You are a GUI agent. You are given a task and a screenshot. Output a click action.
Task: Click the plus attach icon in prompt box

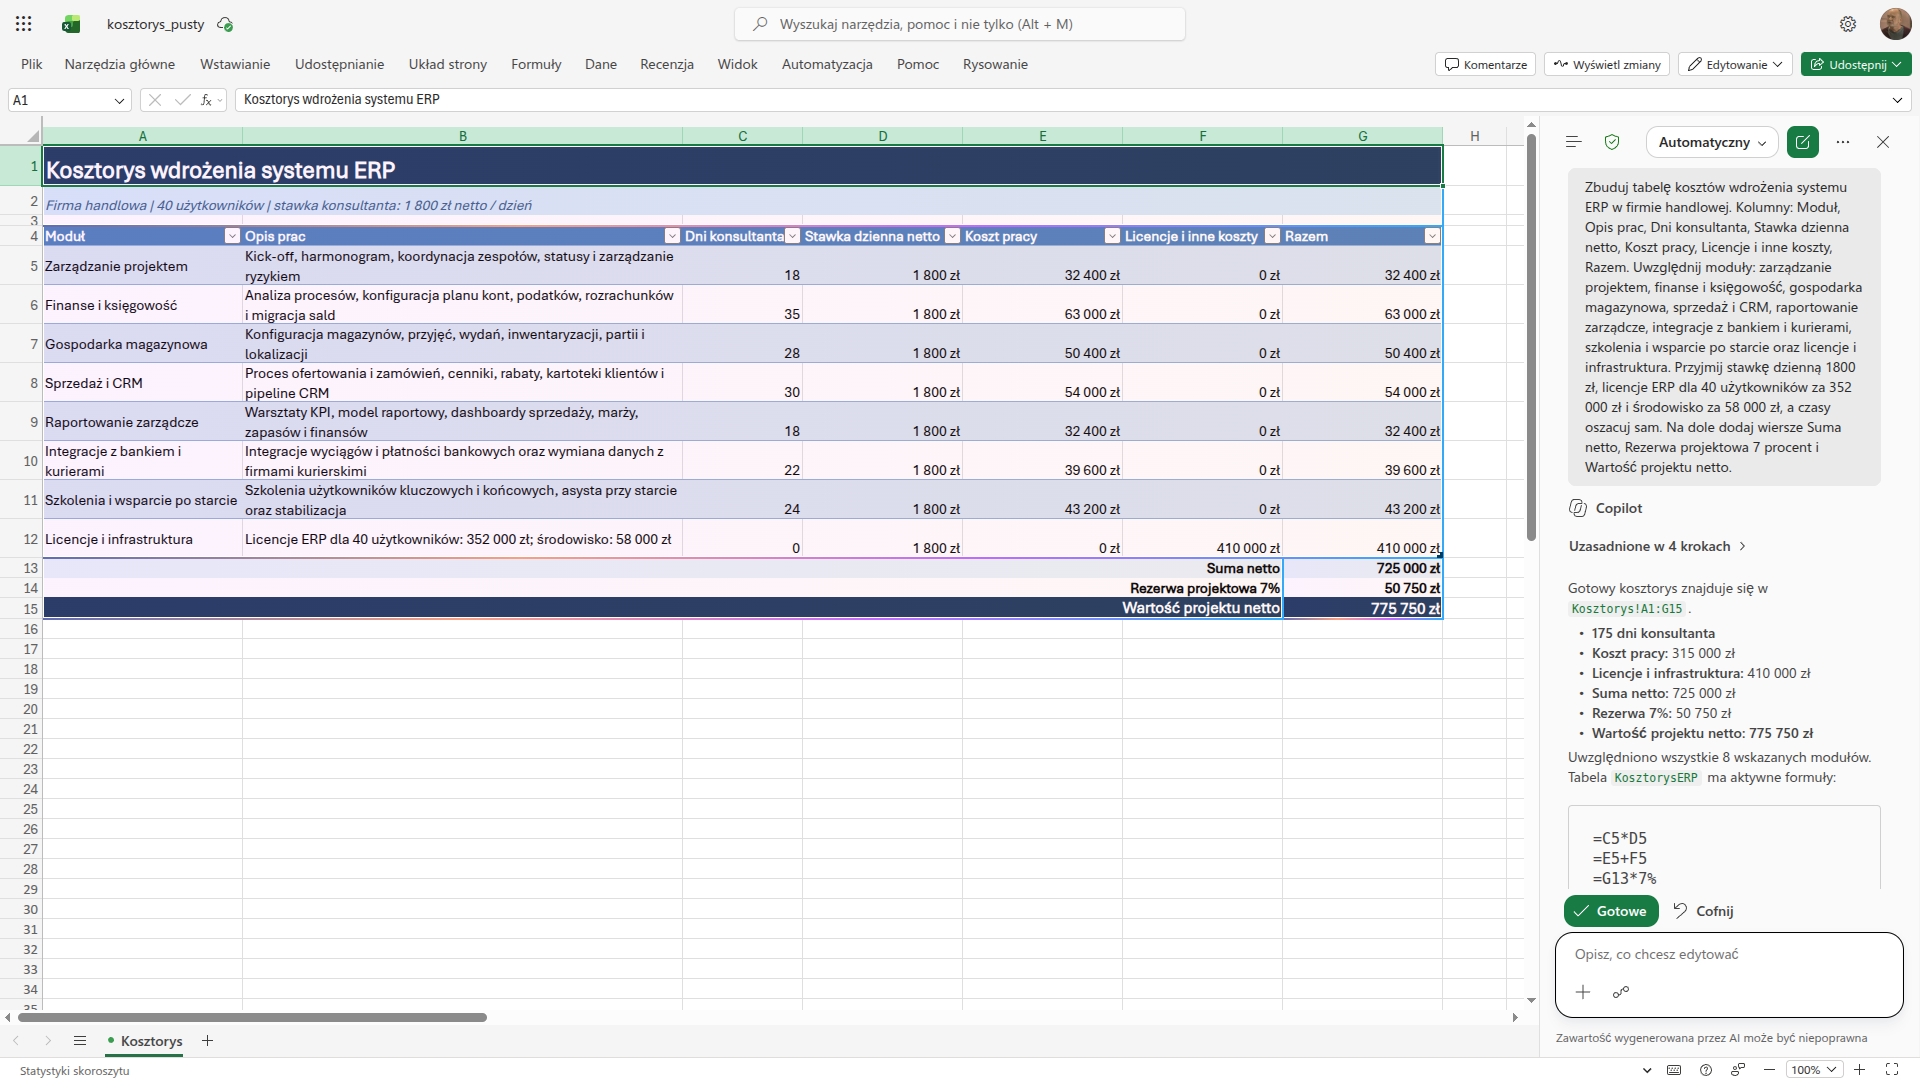(1583, 992)
